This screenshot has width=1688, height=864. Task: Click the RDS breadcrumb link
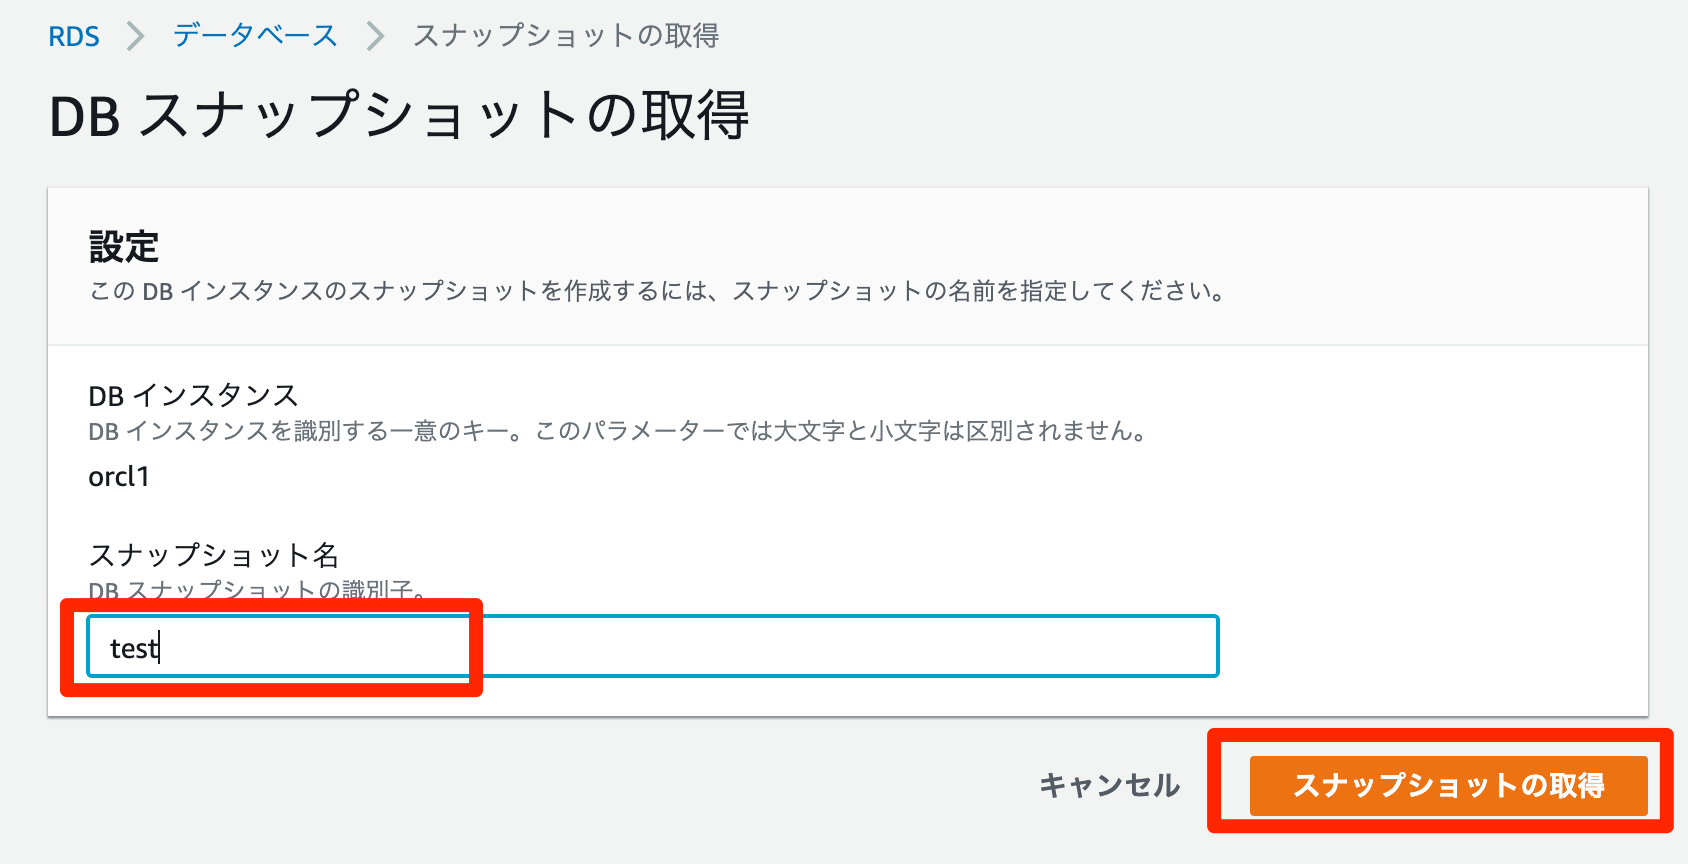(74, 37)
